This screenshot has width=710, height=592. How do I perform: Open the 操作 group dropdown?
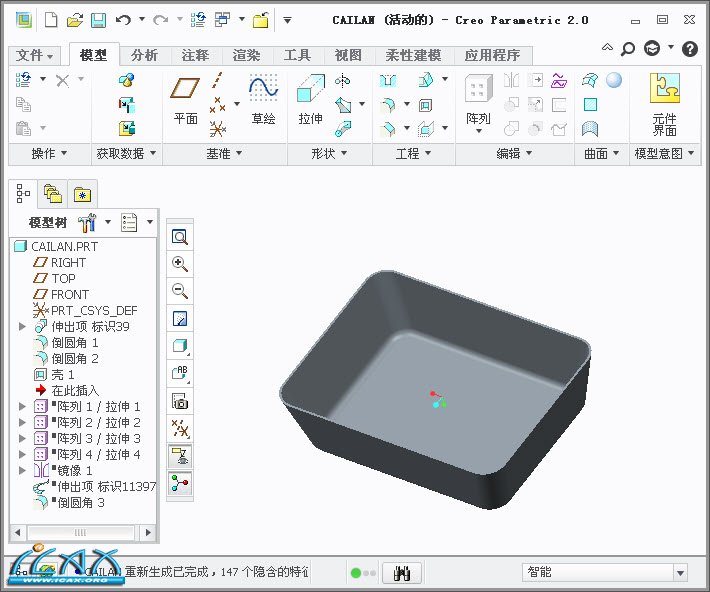coord(49,154)
